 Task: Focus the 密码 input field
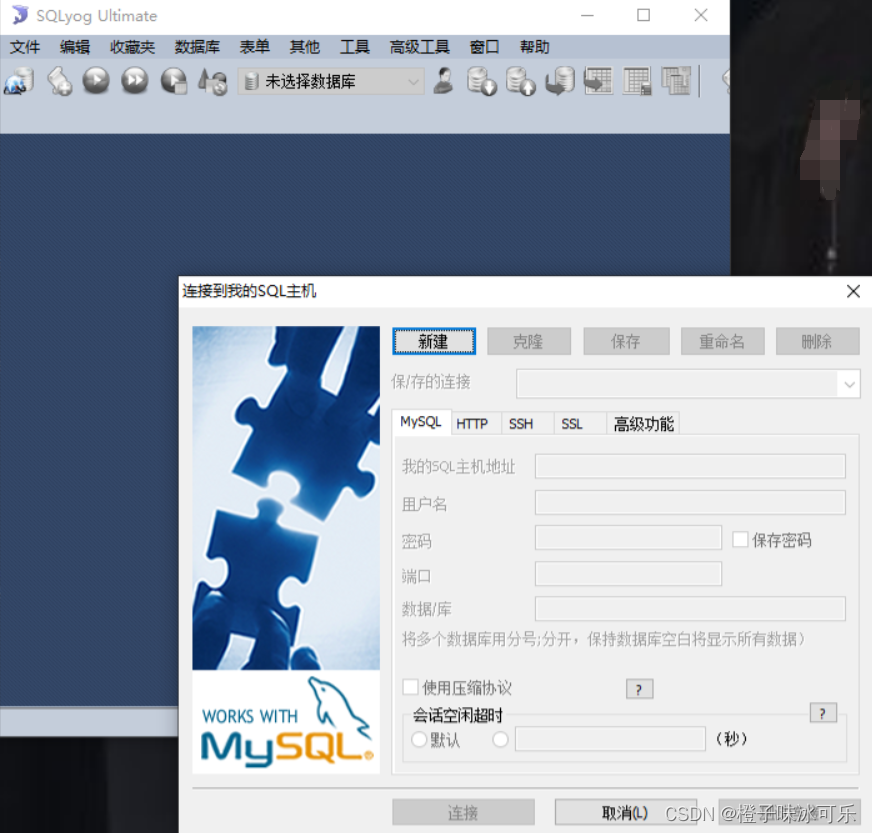coord(628,538)
